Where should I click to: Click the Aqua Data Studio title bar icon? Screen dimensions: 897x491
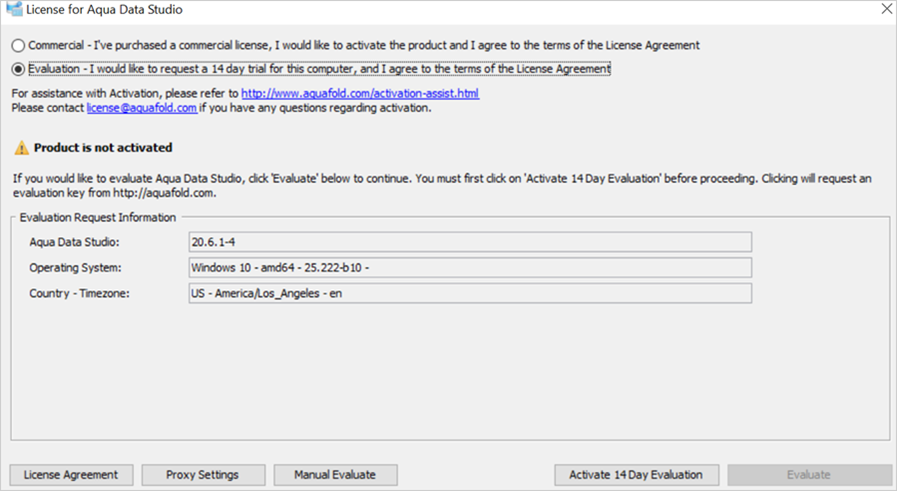click(x=14, y=9)
